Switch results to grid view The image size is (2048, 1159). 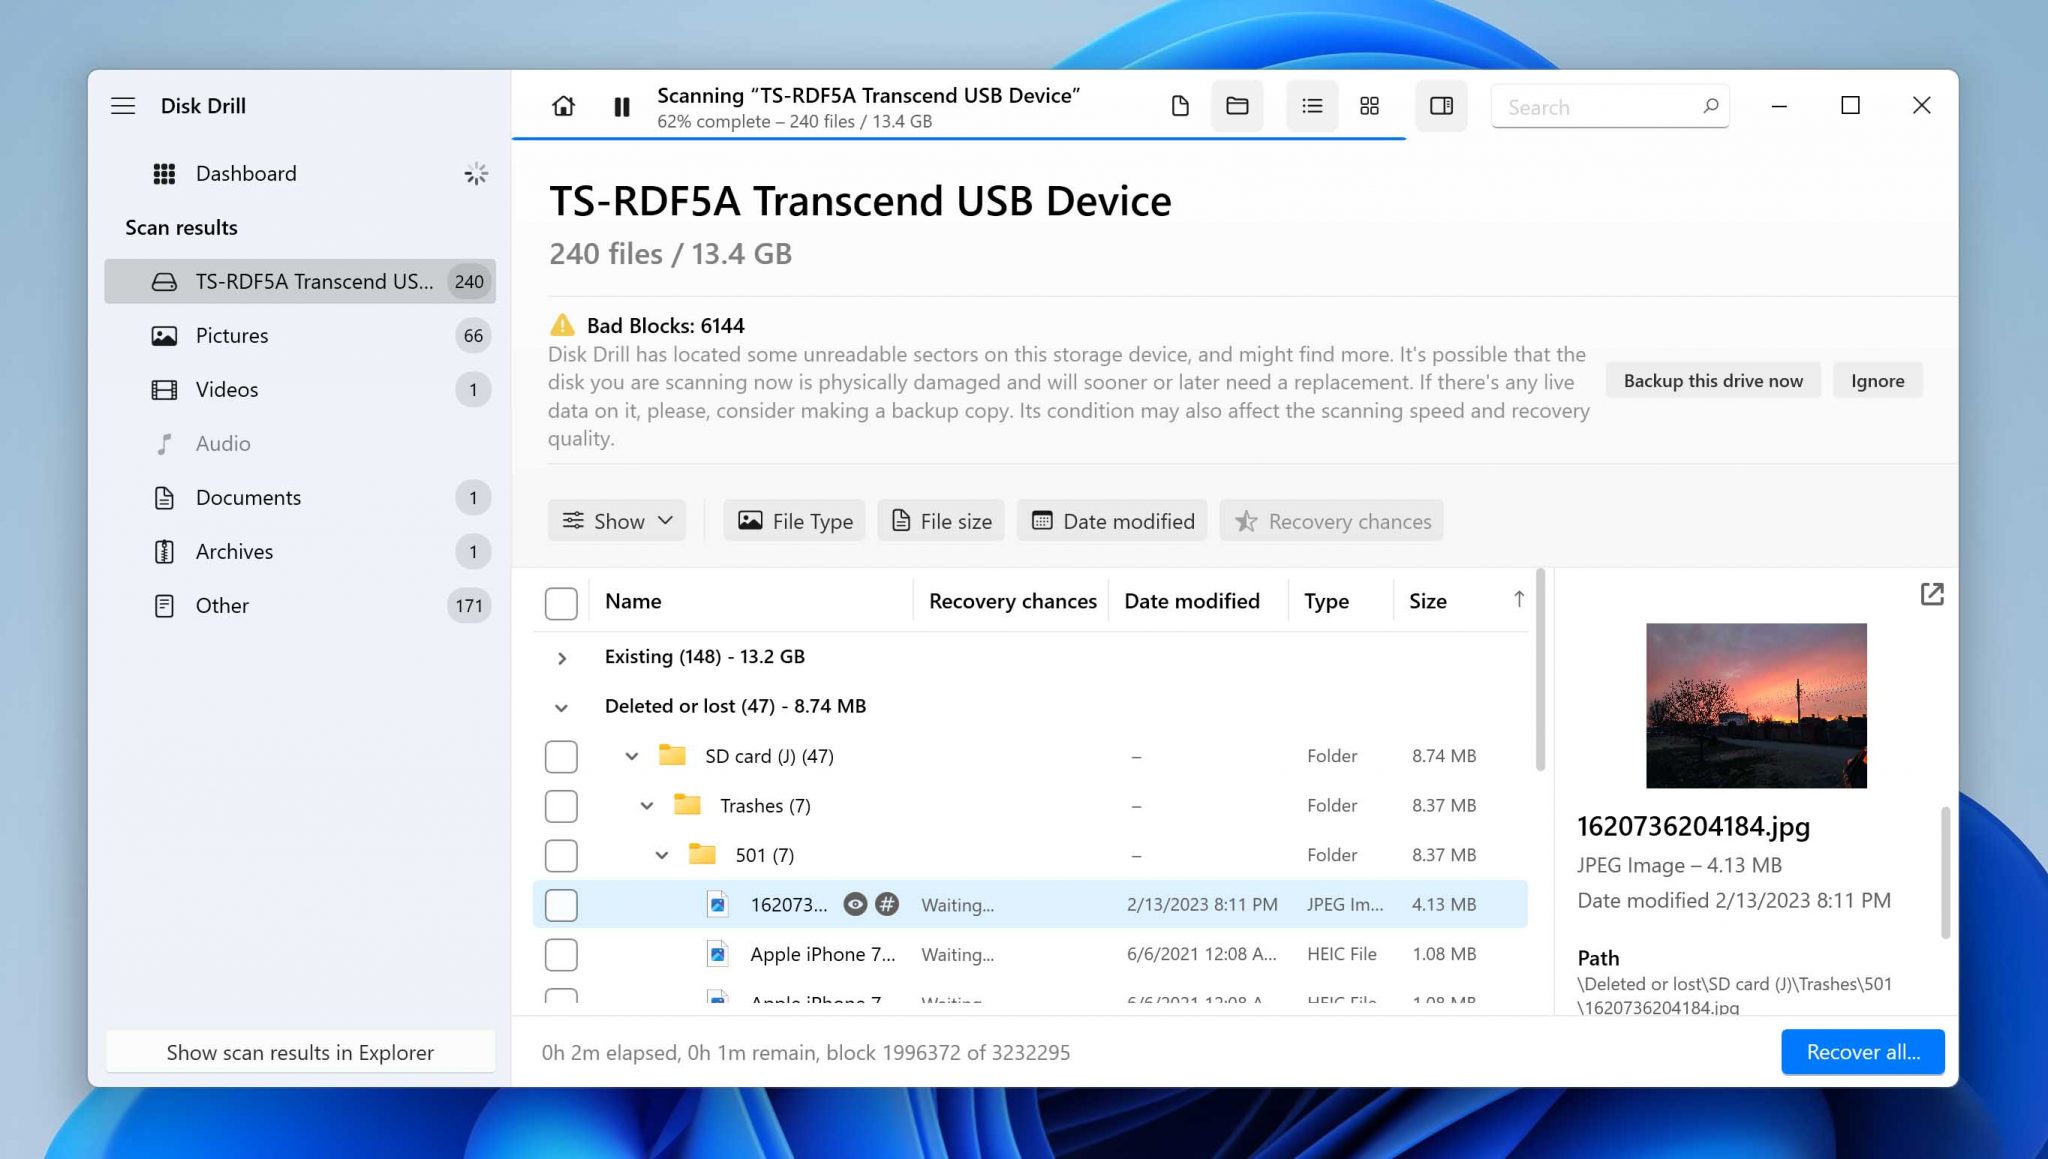pos(1370,106)
